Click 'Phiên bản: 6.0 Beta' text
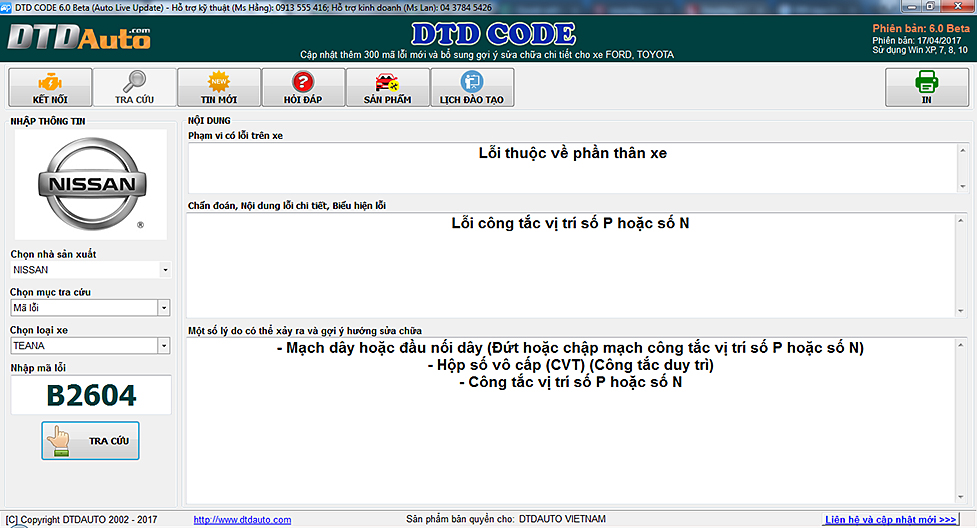977x528 pixels. tap(921, 29)
